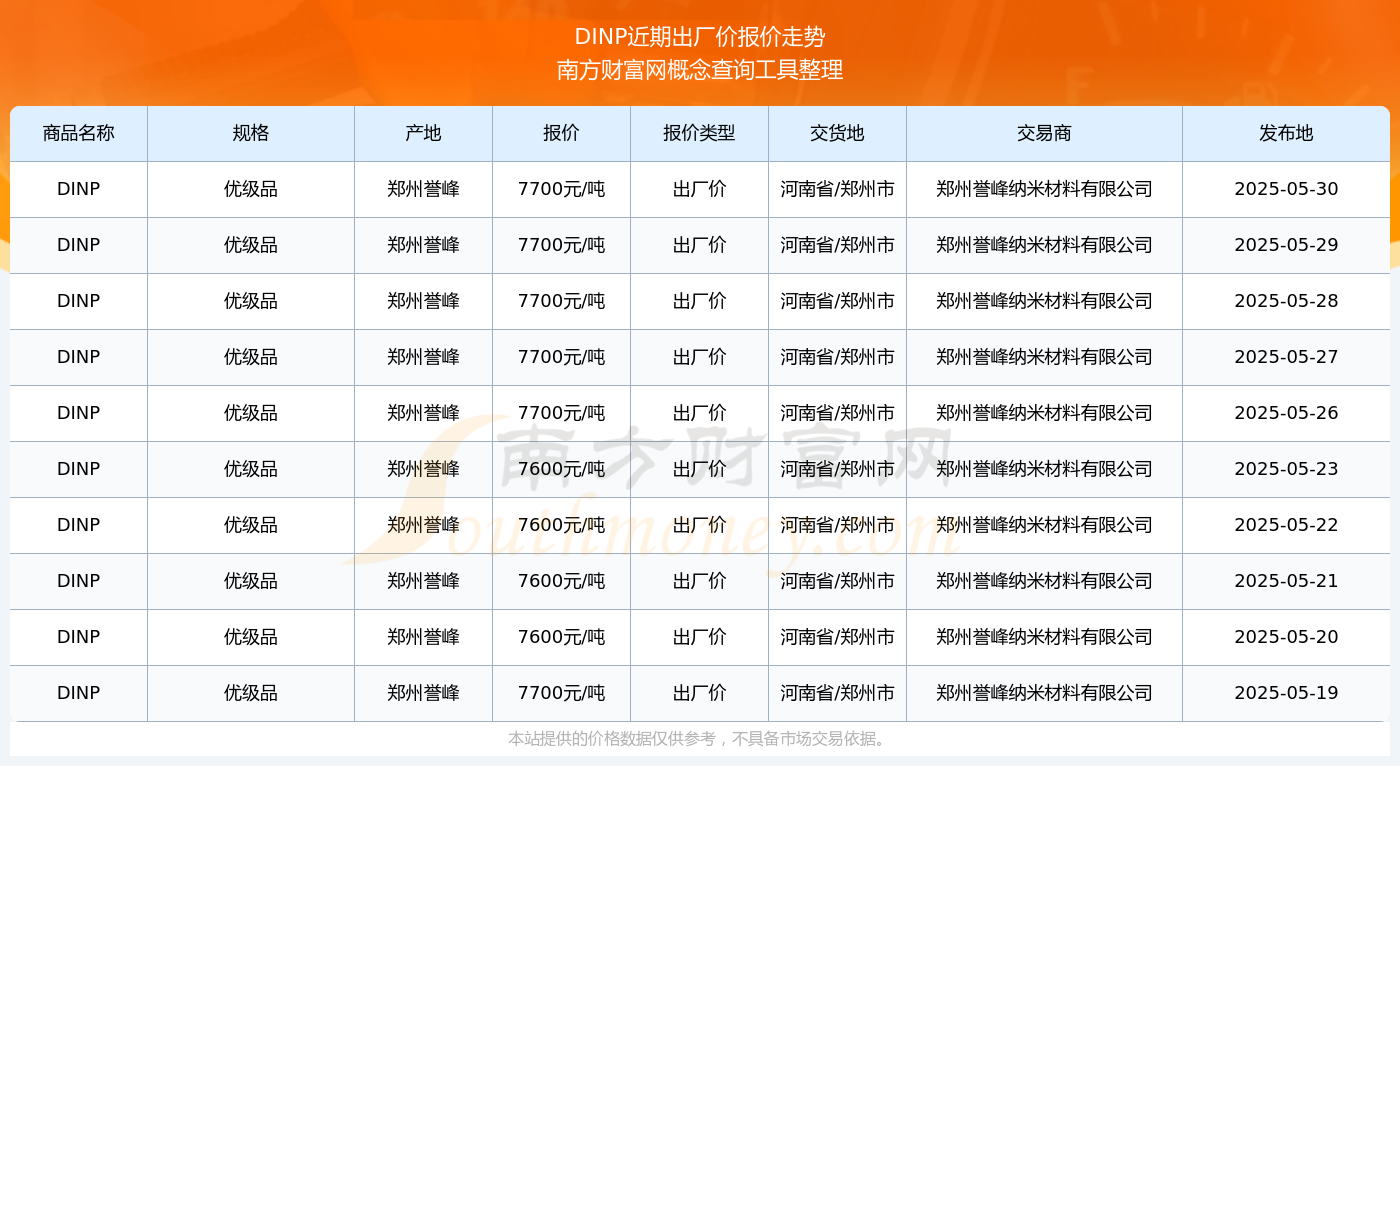This screenshot has height=1205, width=1400.
Task: Select the date cell 2025-05-26
Action: point(1286,413)
